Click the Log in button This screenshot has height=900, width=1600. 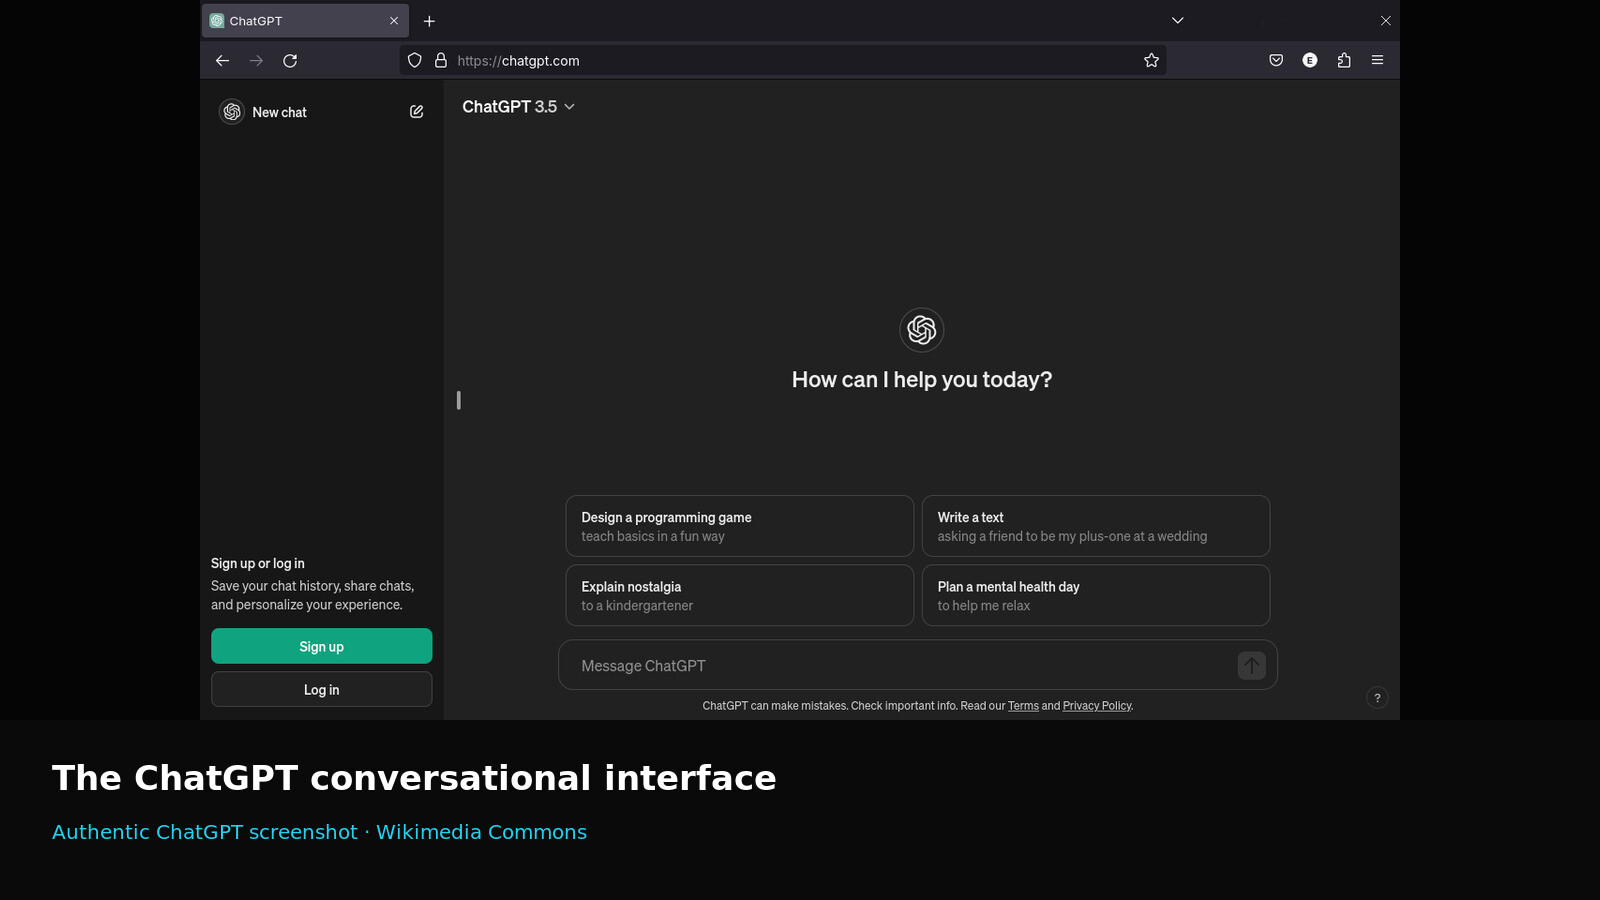(321, 689)
